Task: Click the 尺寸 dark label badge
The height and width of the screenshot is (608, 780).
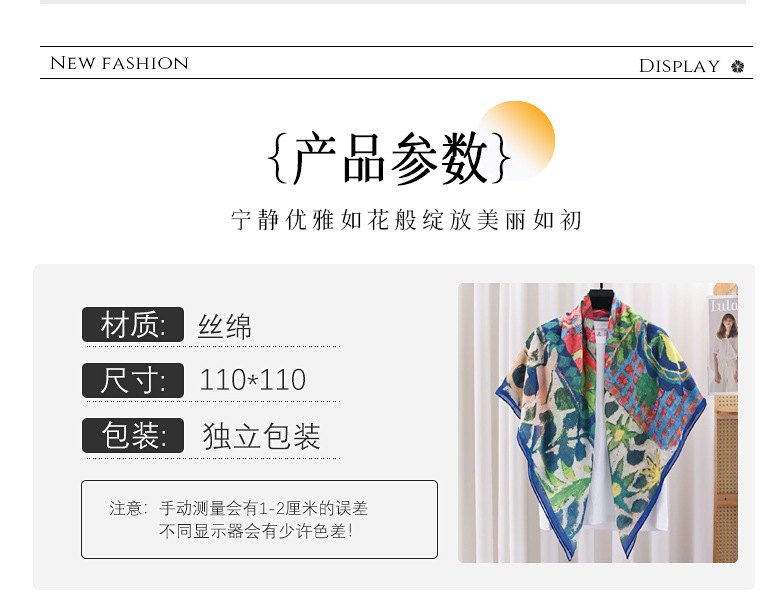Action: pos(133,381)
